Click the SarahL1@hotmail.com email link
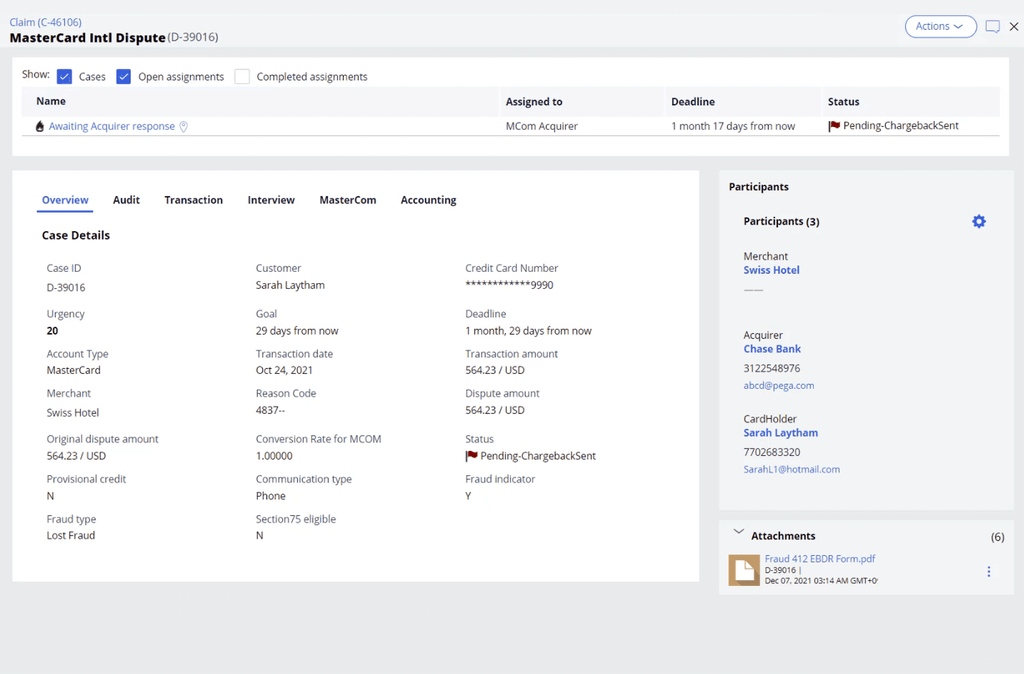1024x674 pixels. (791, 469)
